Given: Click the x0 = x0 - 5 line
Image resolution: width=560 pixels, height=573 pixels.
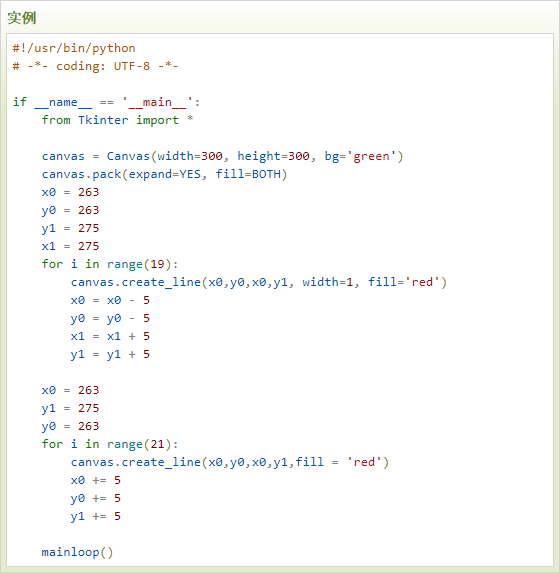Looking at the screenshot, I should (x=110, y=300).
